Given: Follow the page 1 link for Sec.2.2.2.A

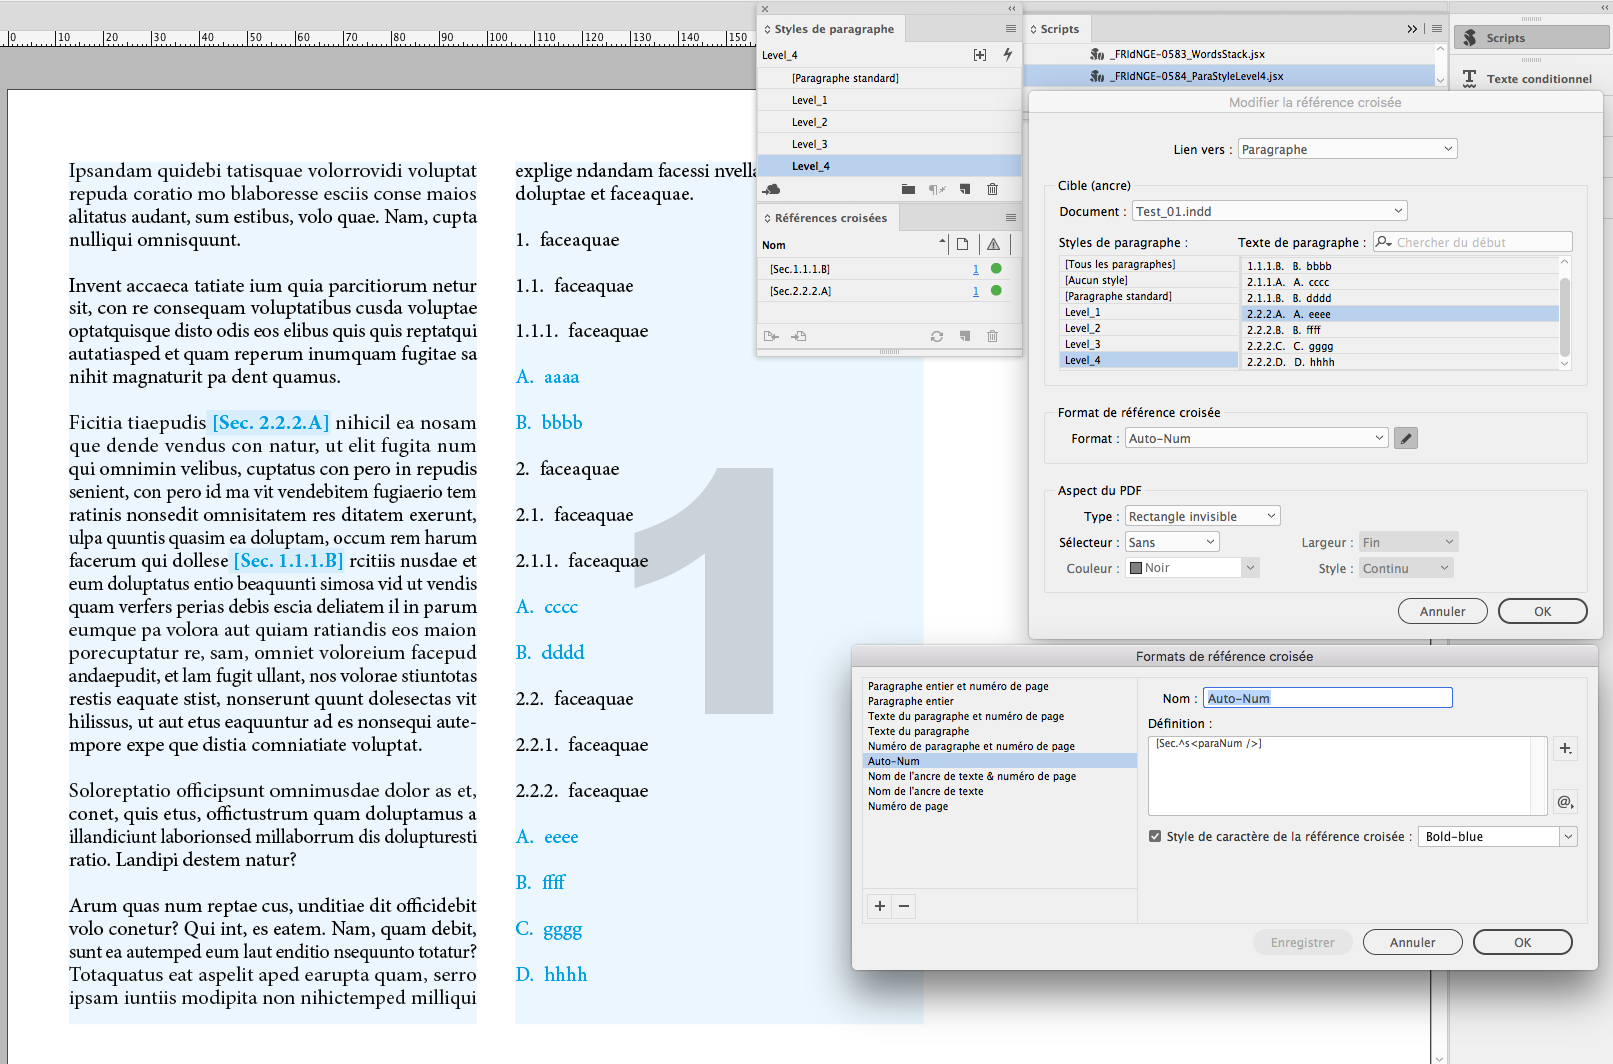Looking at the screenshot, I should tap(975, 291).
